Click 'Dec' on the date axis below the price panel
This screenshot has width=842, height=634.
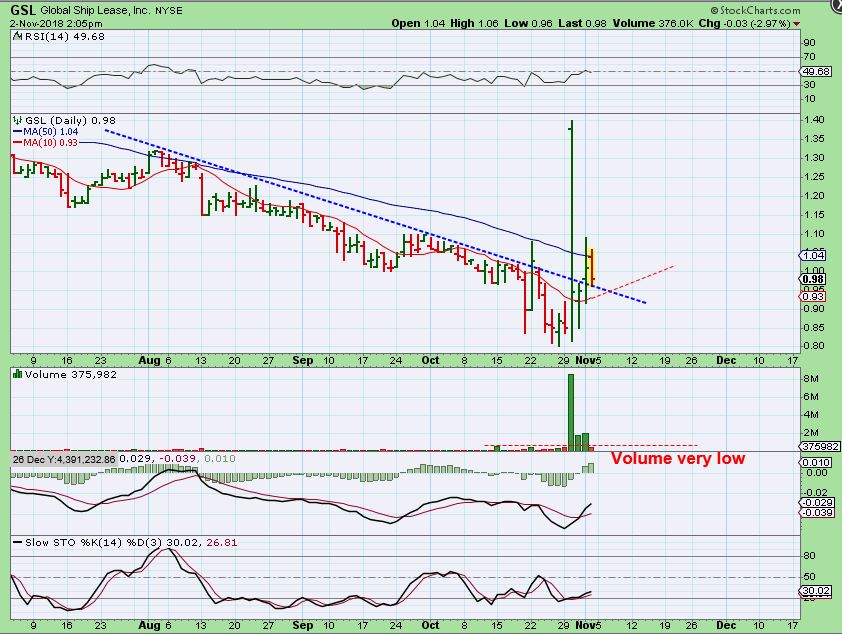pyautogui.click(x=726, y=361)
